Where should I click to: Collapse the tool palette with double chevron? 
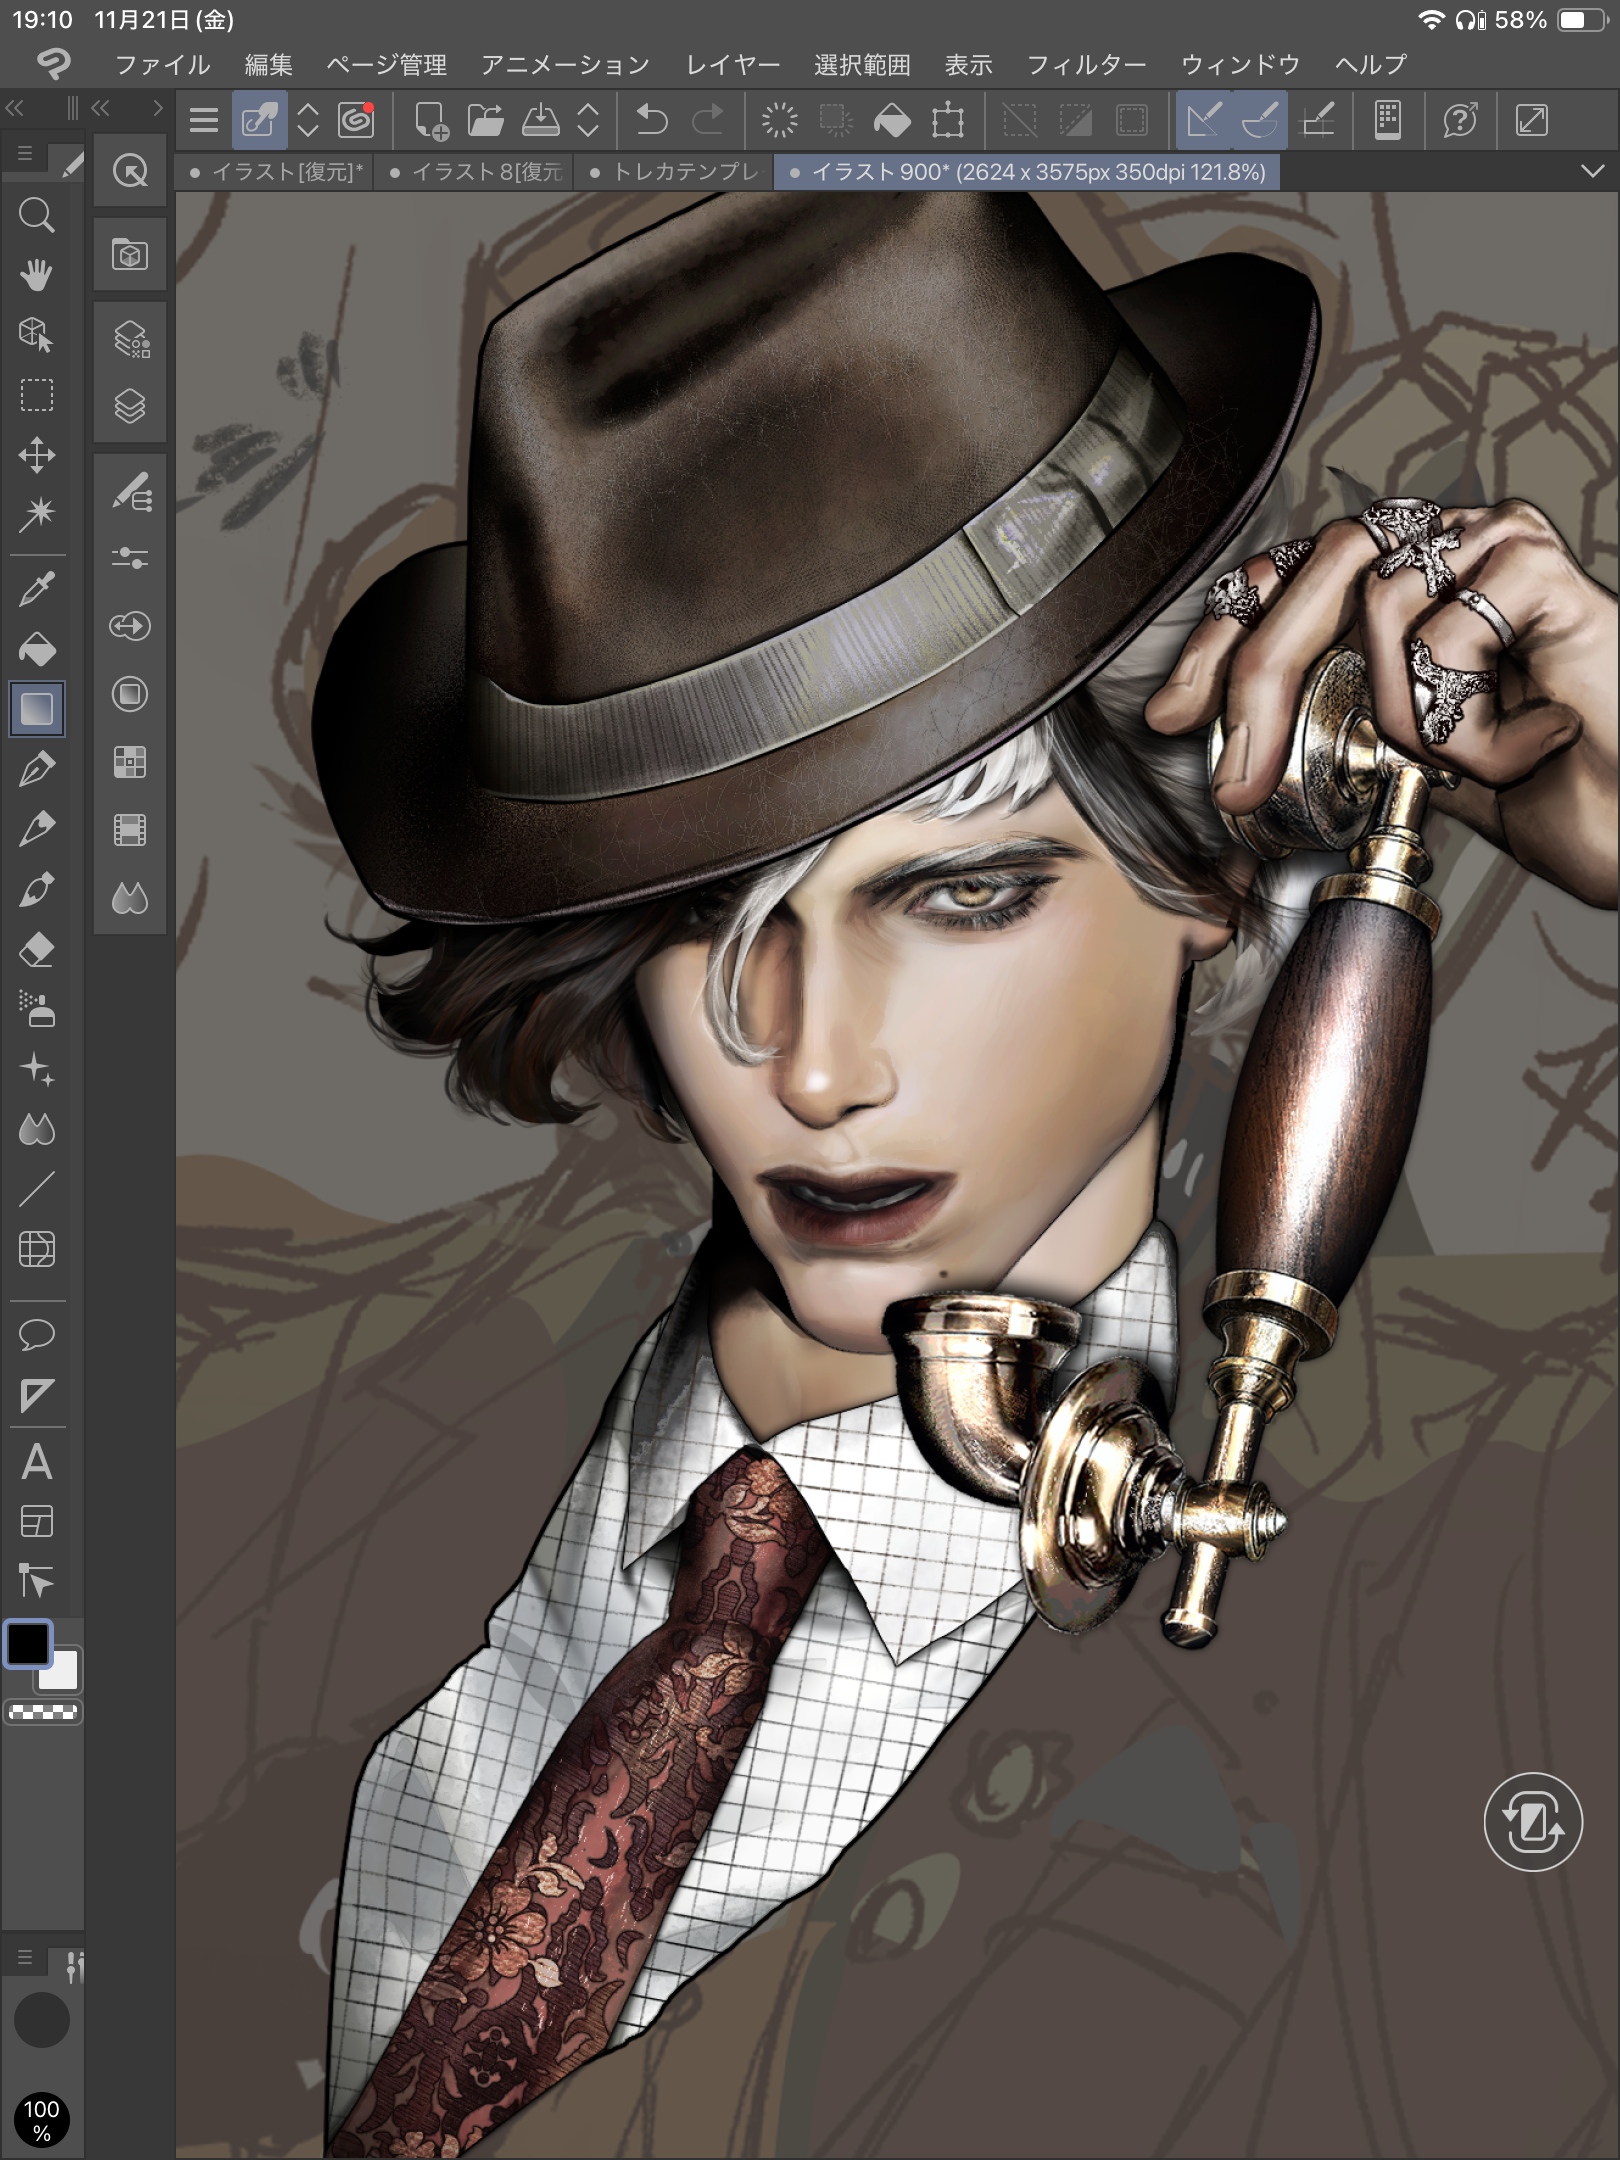(x=15, y=108)
